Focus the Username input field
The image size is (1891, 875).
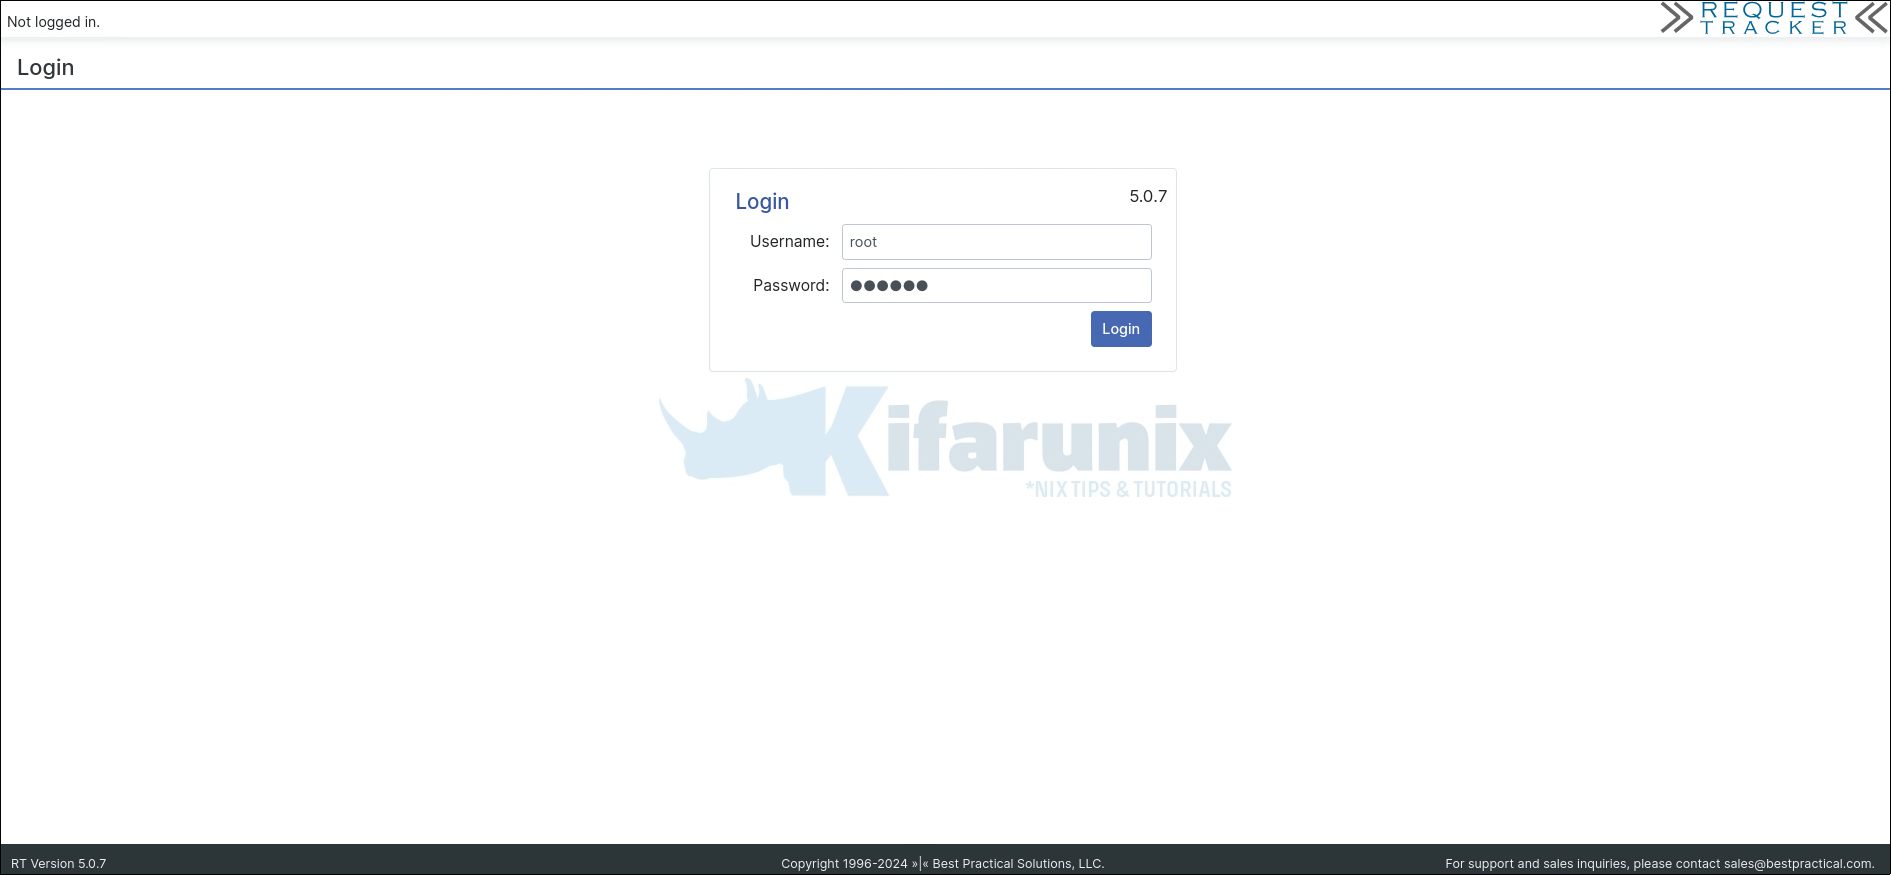click(x=996, y=242)
